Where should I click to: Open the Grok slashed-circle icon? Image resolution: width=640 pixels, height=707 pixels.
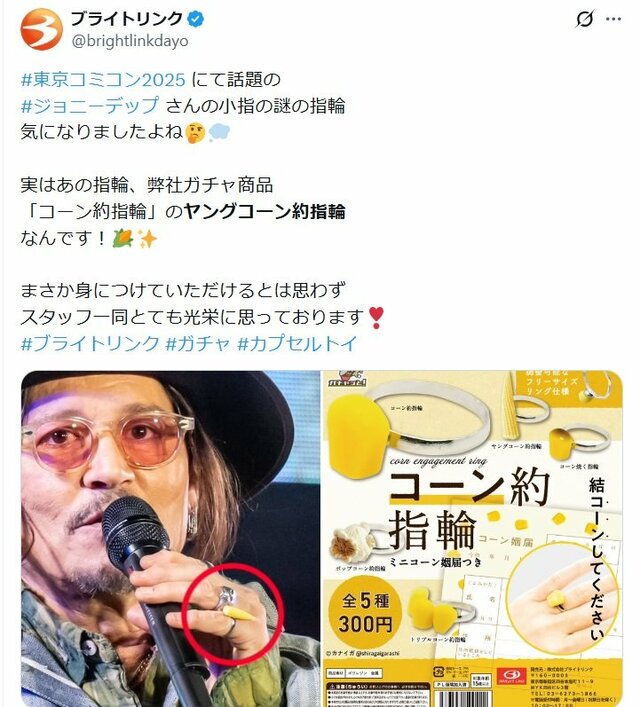(x=585, y=19)
